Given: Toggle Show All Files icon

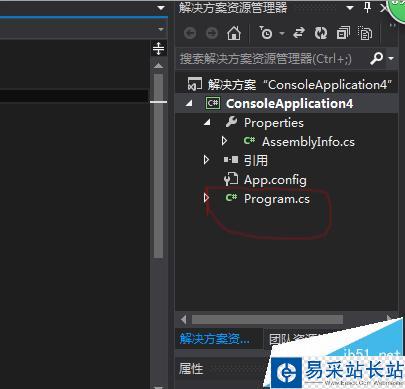Looking at the screenshot, I should [365, 33].
